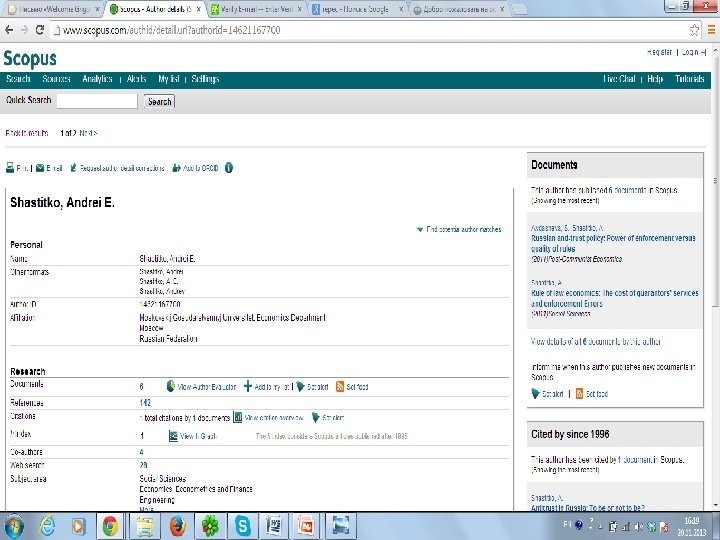Open Firefox from the taskbar

177,526
